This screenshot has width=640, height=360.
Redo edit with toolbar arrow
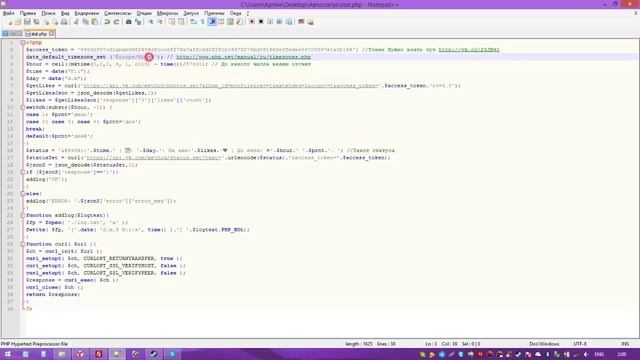click(116, 22)
